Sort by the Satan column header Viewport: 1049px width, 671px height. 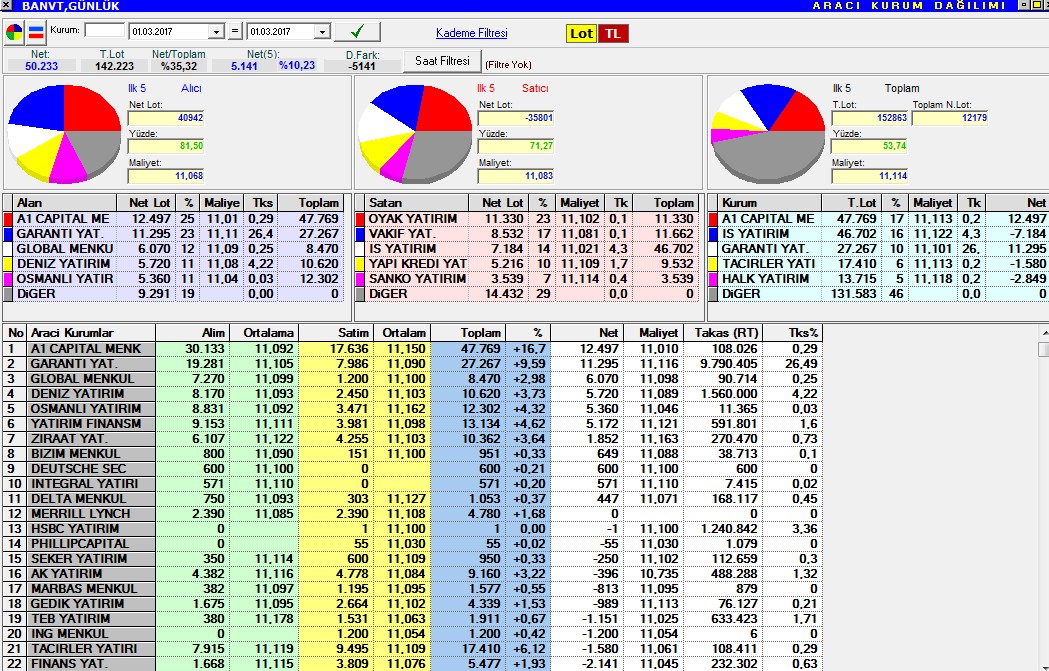[x=417, y=203]
